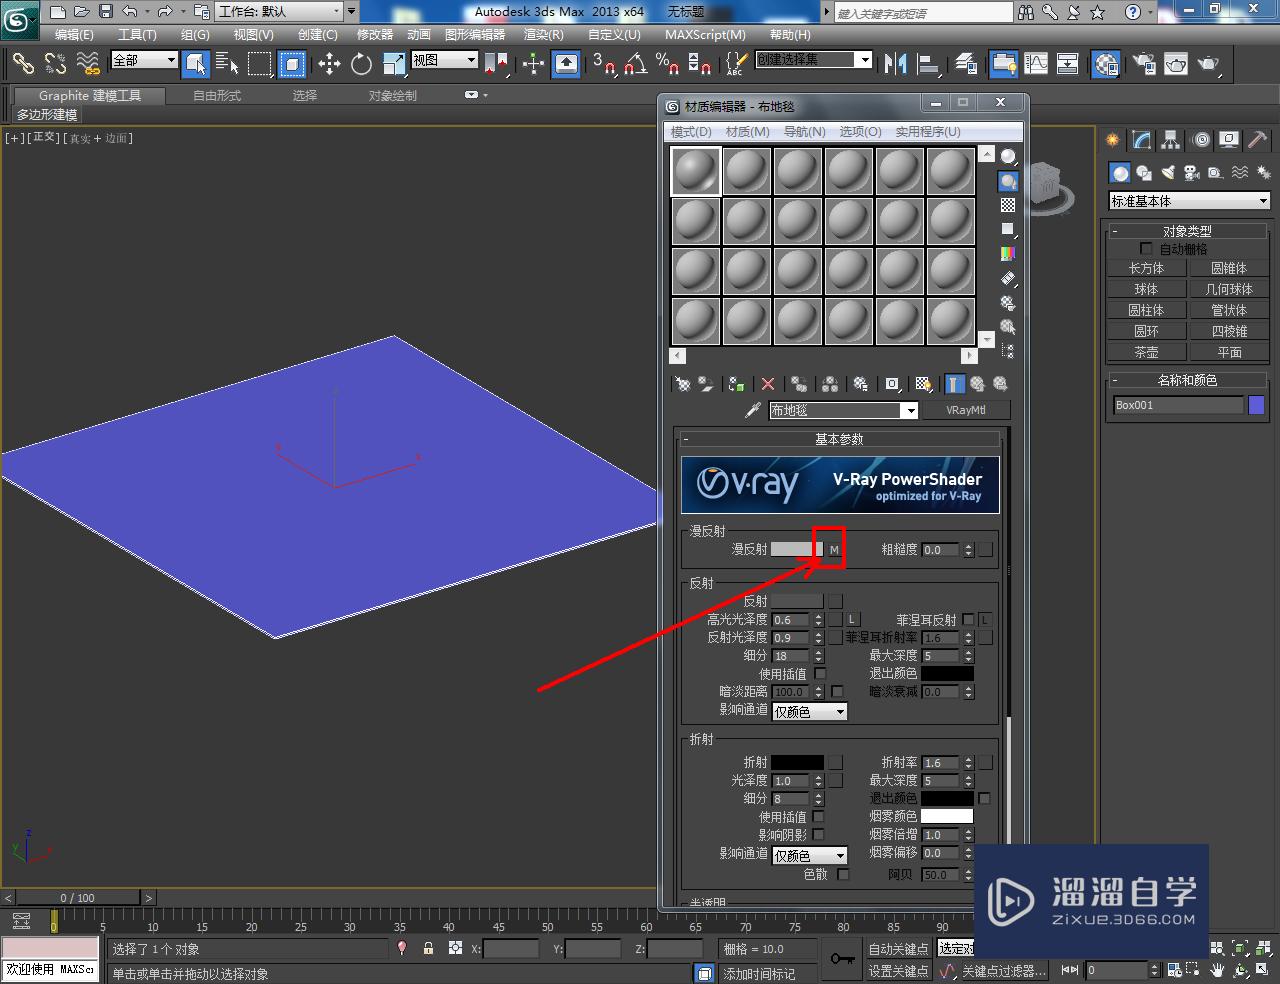
Task: Toggle the 色散 checkbox
Action: [842, 874]
